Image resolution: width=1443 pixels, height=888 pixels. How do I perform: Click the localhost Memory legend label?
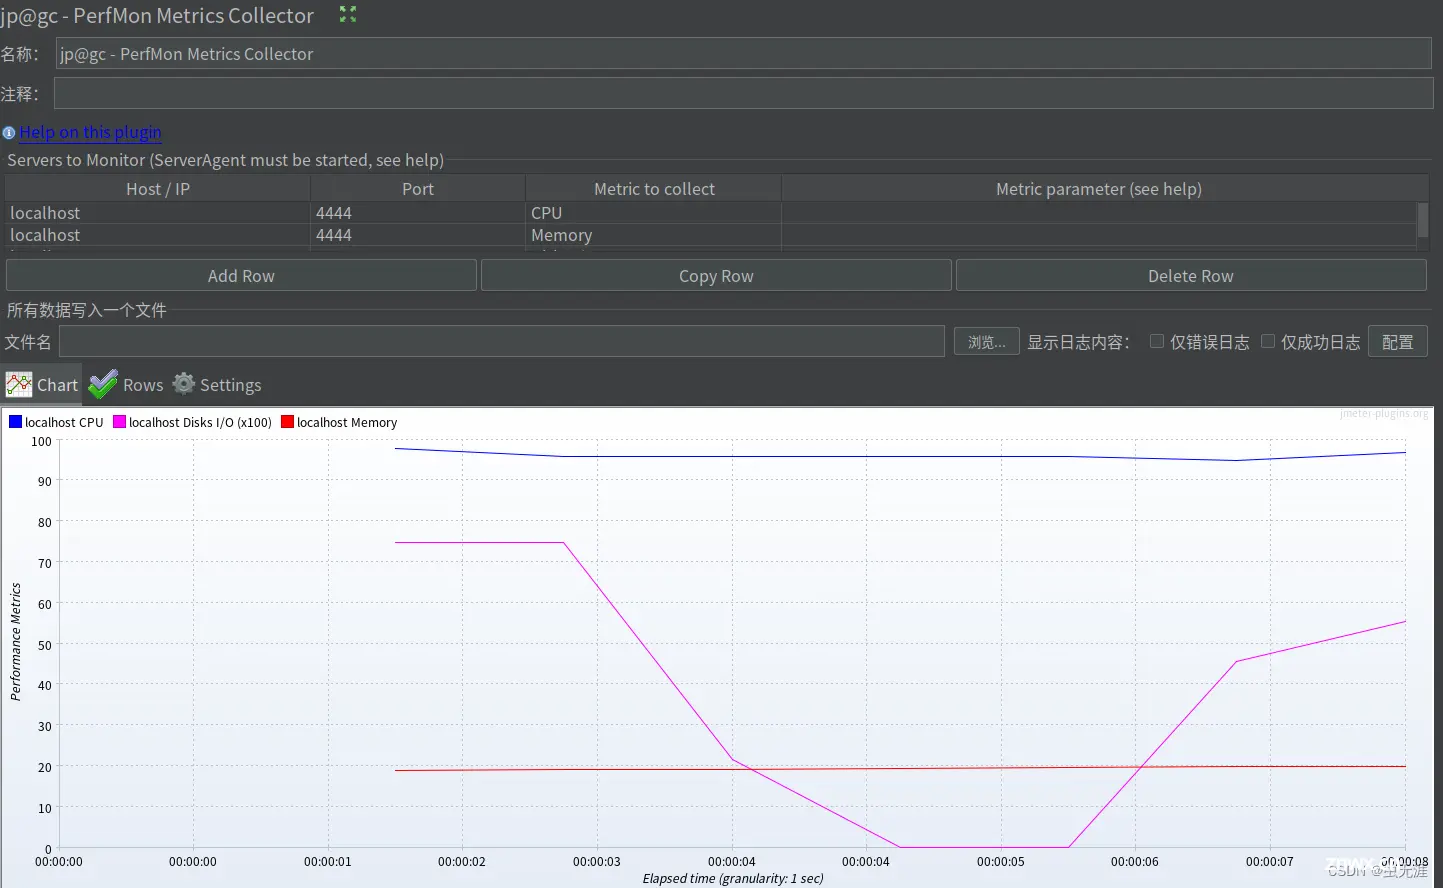coord(347,423)
